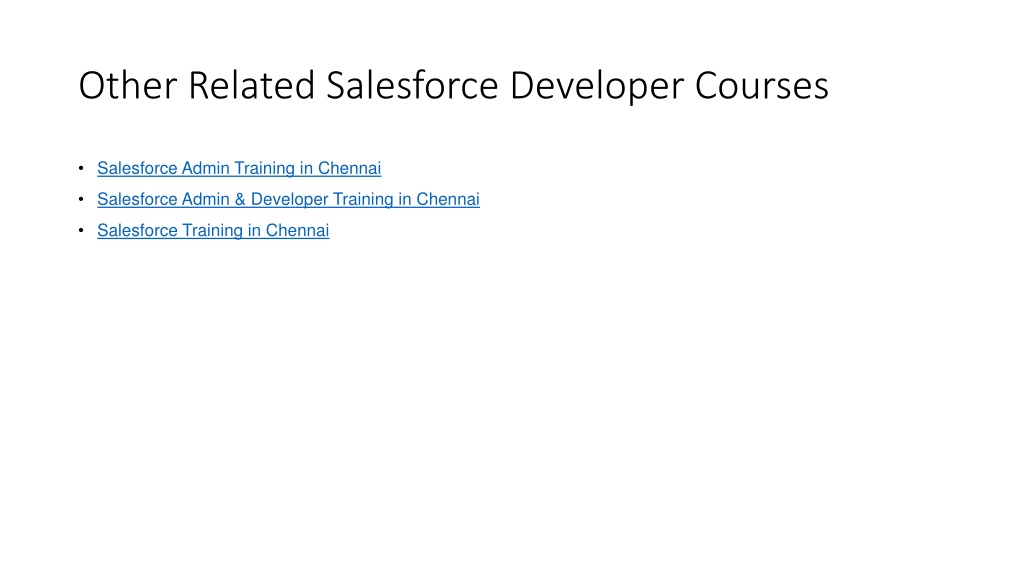This screenshot has width=1024, height=576.
Task: Follow the Salesforce Admin & Developer Training link
Action: coord(288,199)
